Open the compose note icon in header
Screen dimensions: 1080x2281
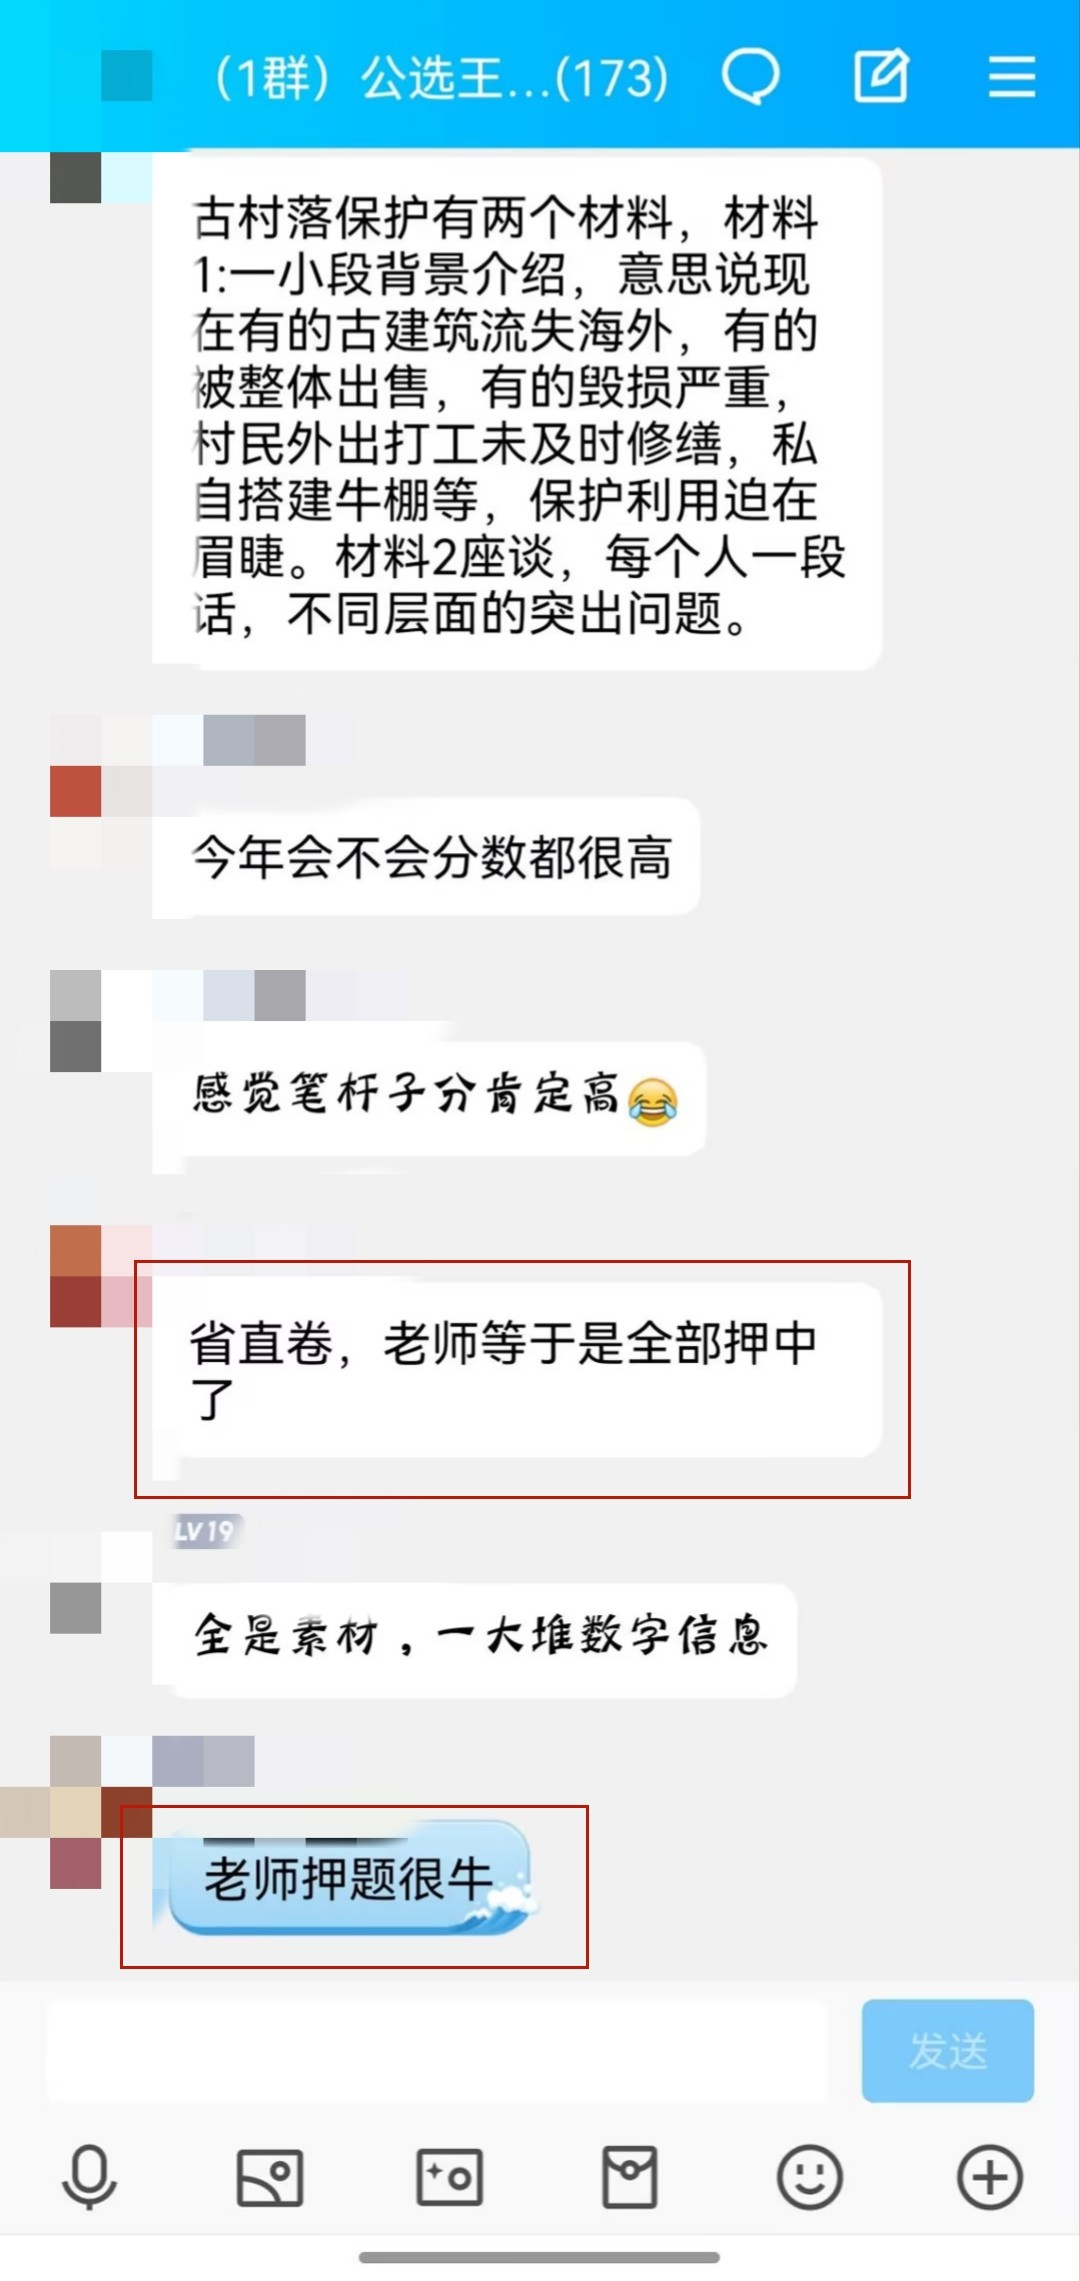[x=881, y=75]
